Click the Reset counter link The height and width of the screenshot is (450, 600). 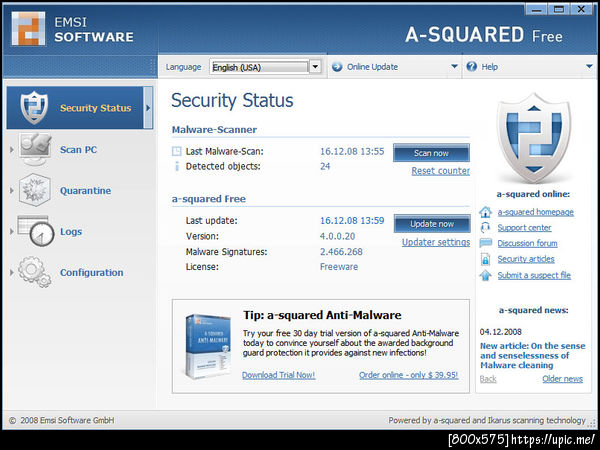coord(440,171)
